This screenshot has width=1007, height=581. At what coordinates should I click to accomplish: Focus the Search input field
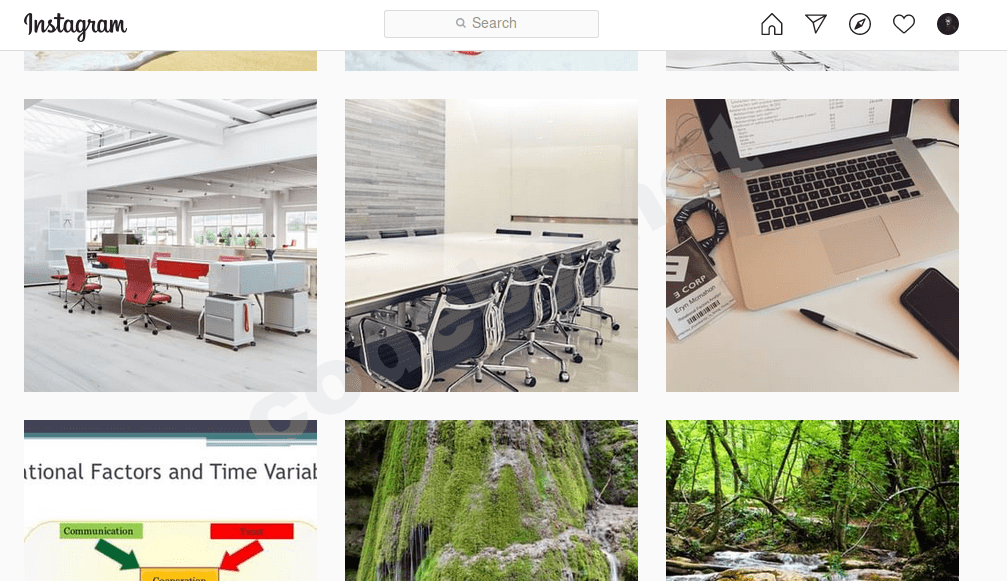pos(491,24)
